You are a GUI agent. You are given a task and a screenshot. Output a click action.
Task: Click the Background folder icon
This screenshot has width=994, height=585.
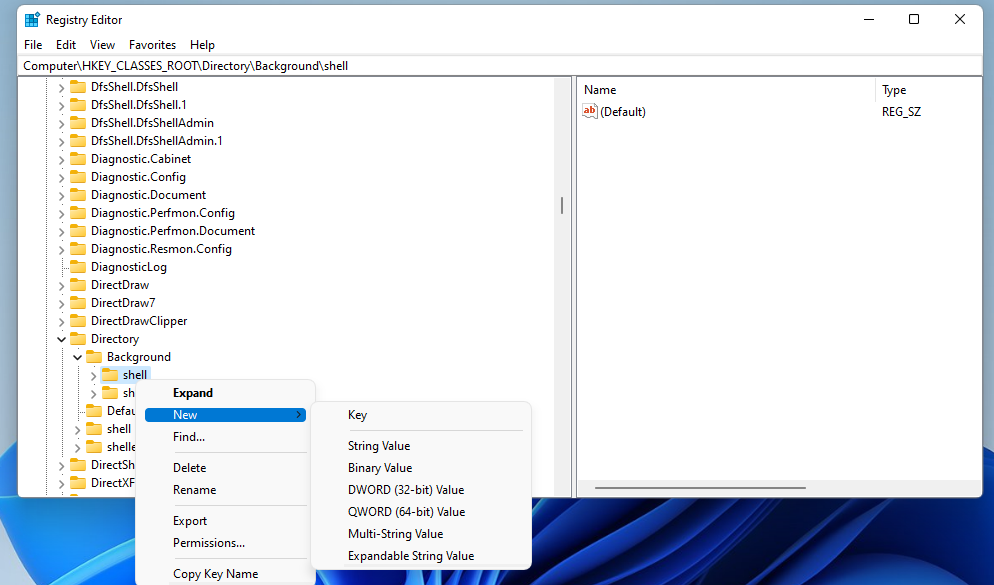point(94,356)
